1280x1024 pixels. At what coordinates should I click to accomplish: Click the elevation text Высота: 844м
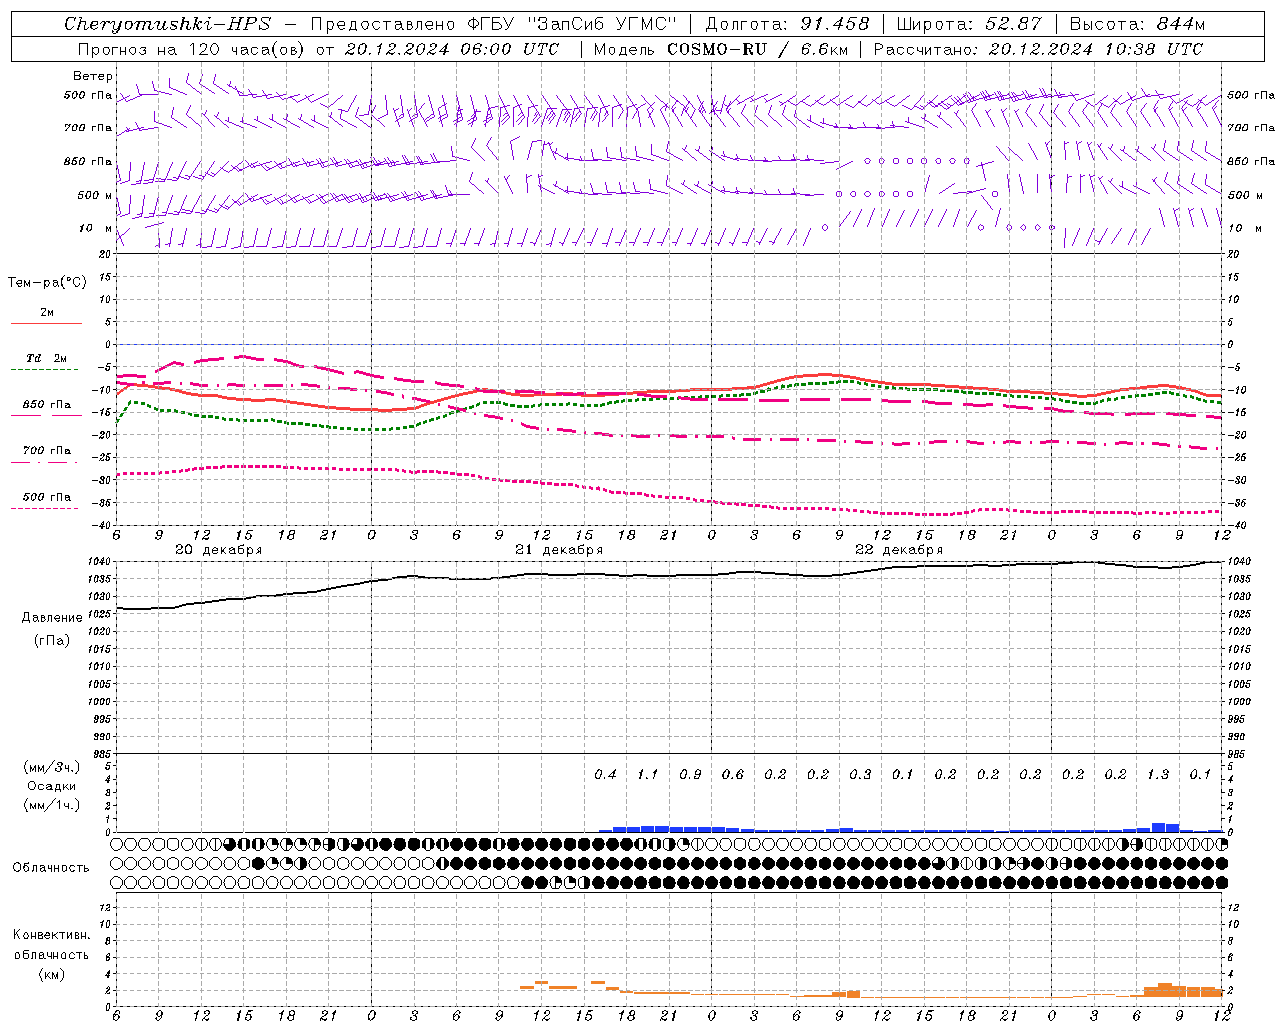point(1137,24)
